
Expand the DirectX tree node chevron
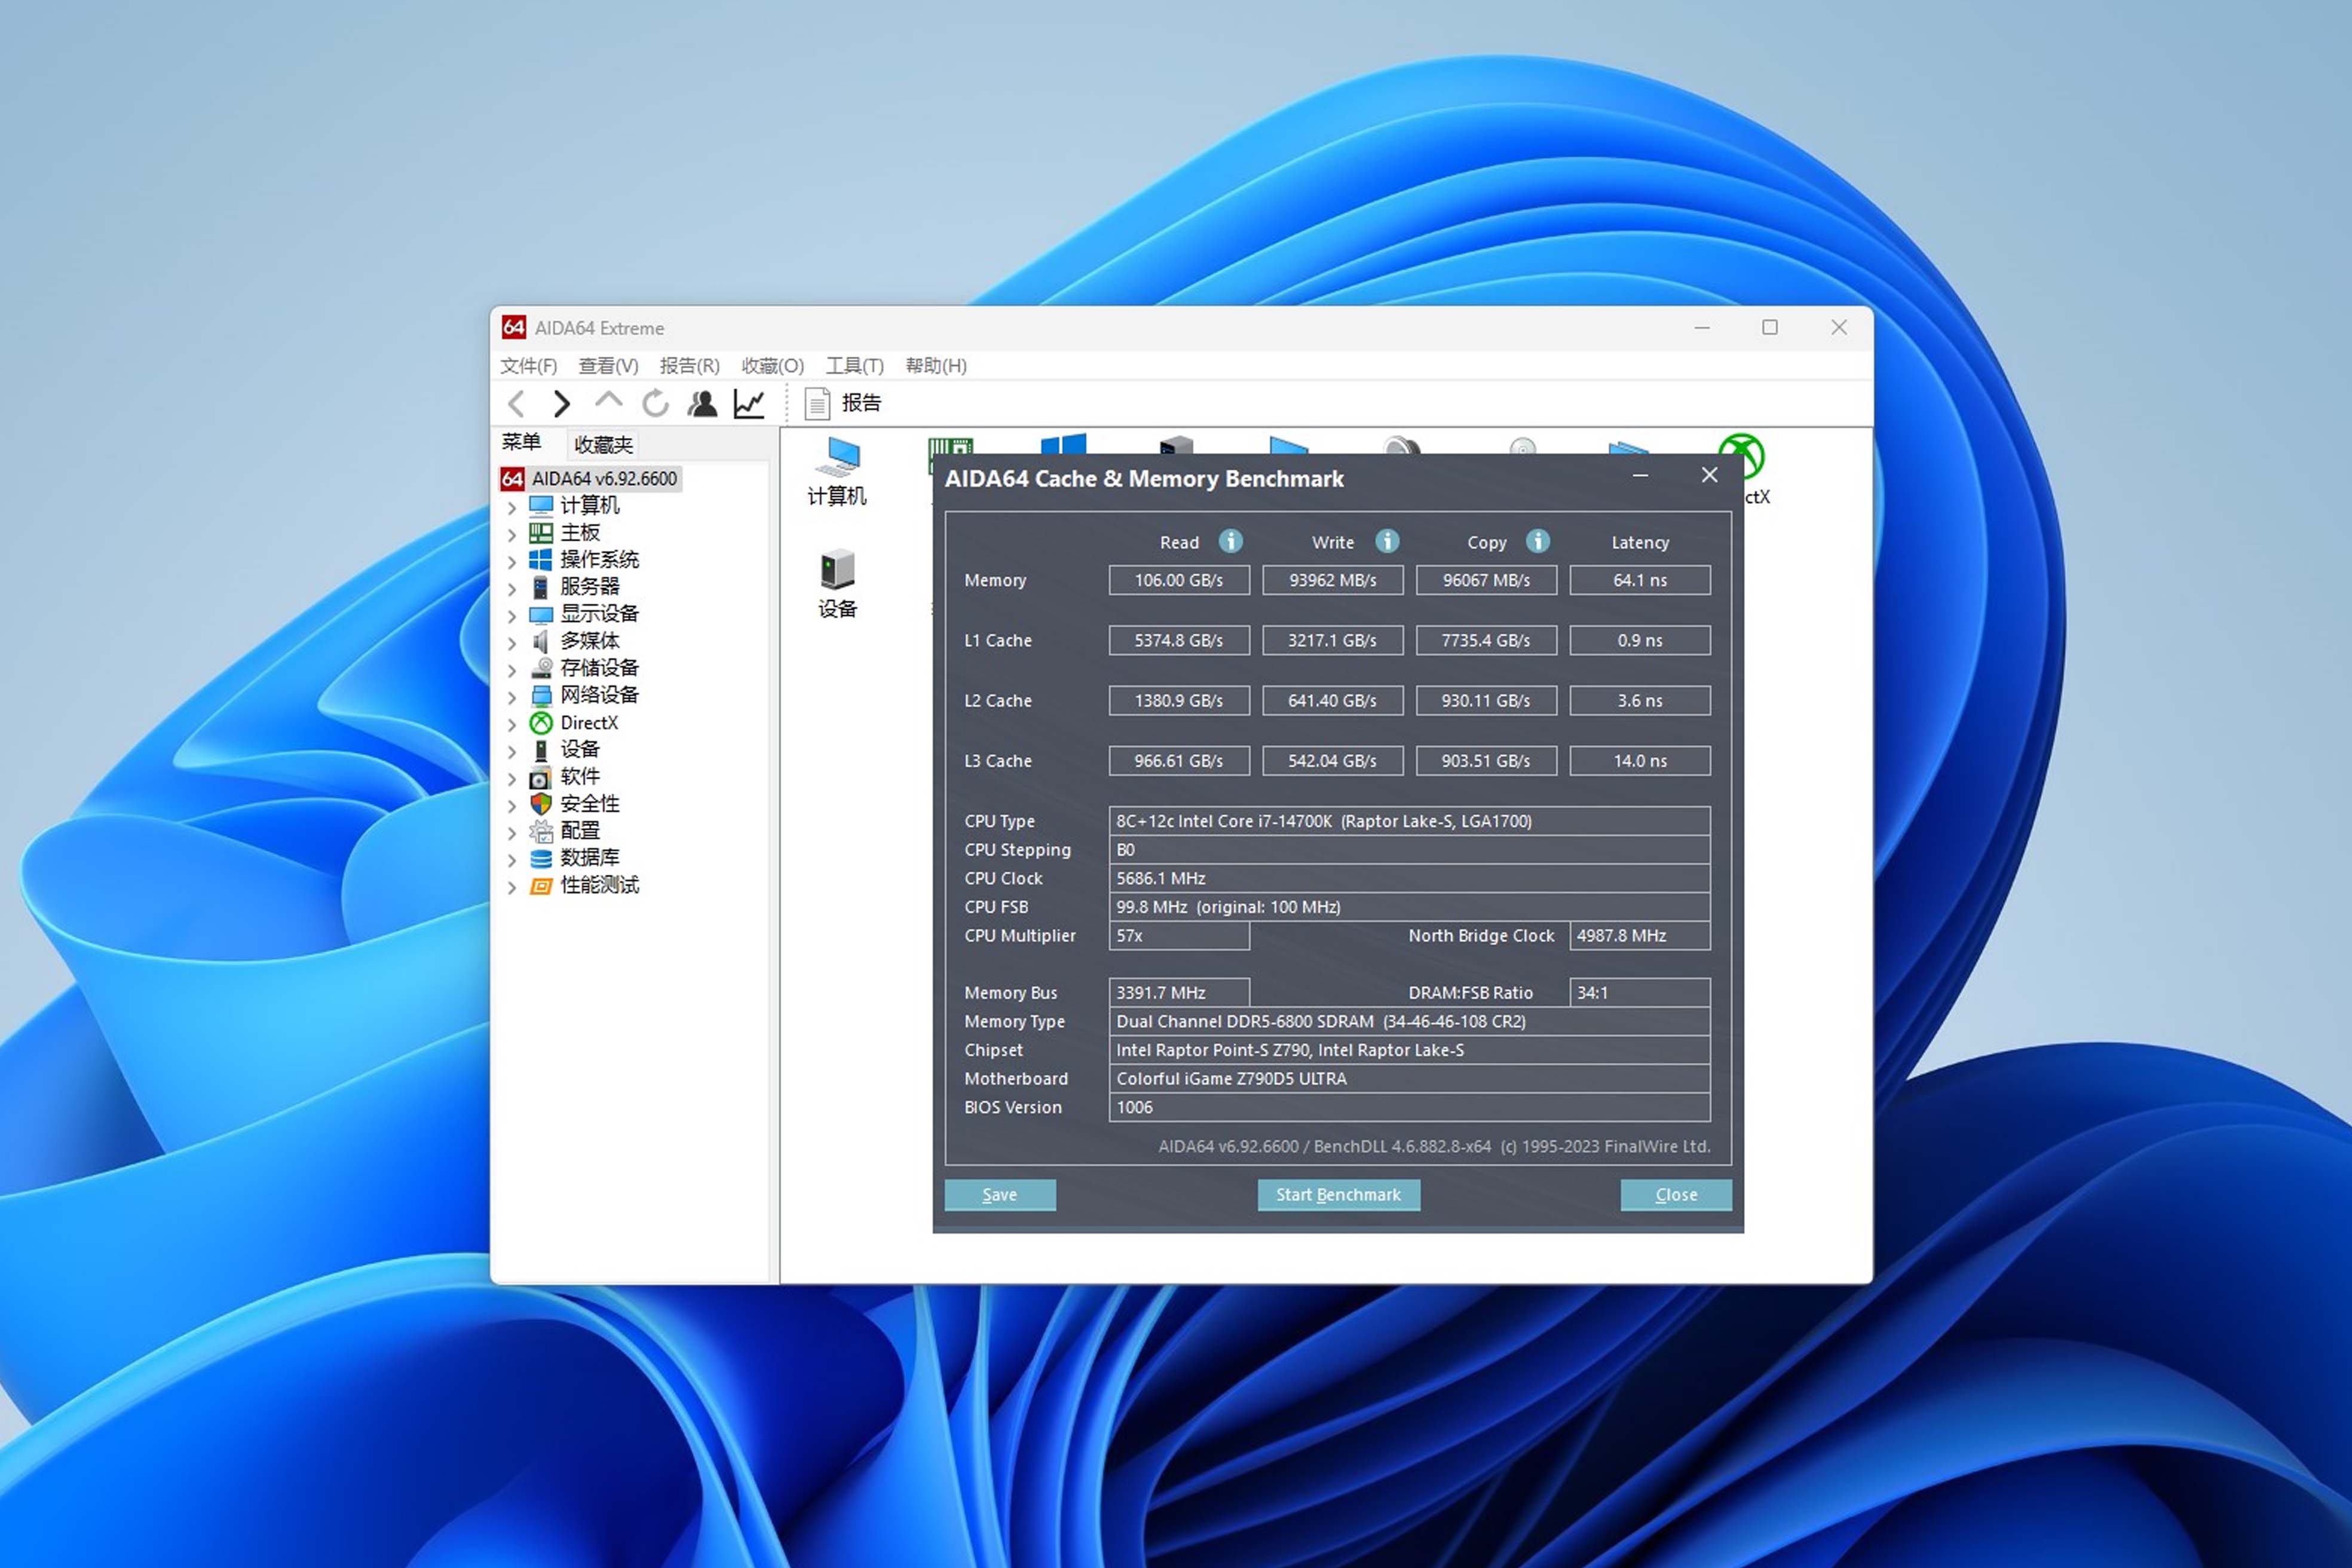coord(512,724)
